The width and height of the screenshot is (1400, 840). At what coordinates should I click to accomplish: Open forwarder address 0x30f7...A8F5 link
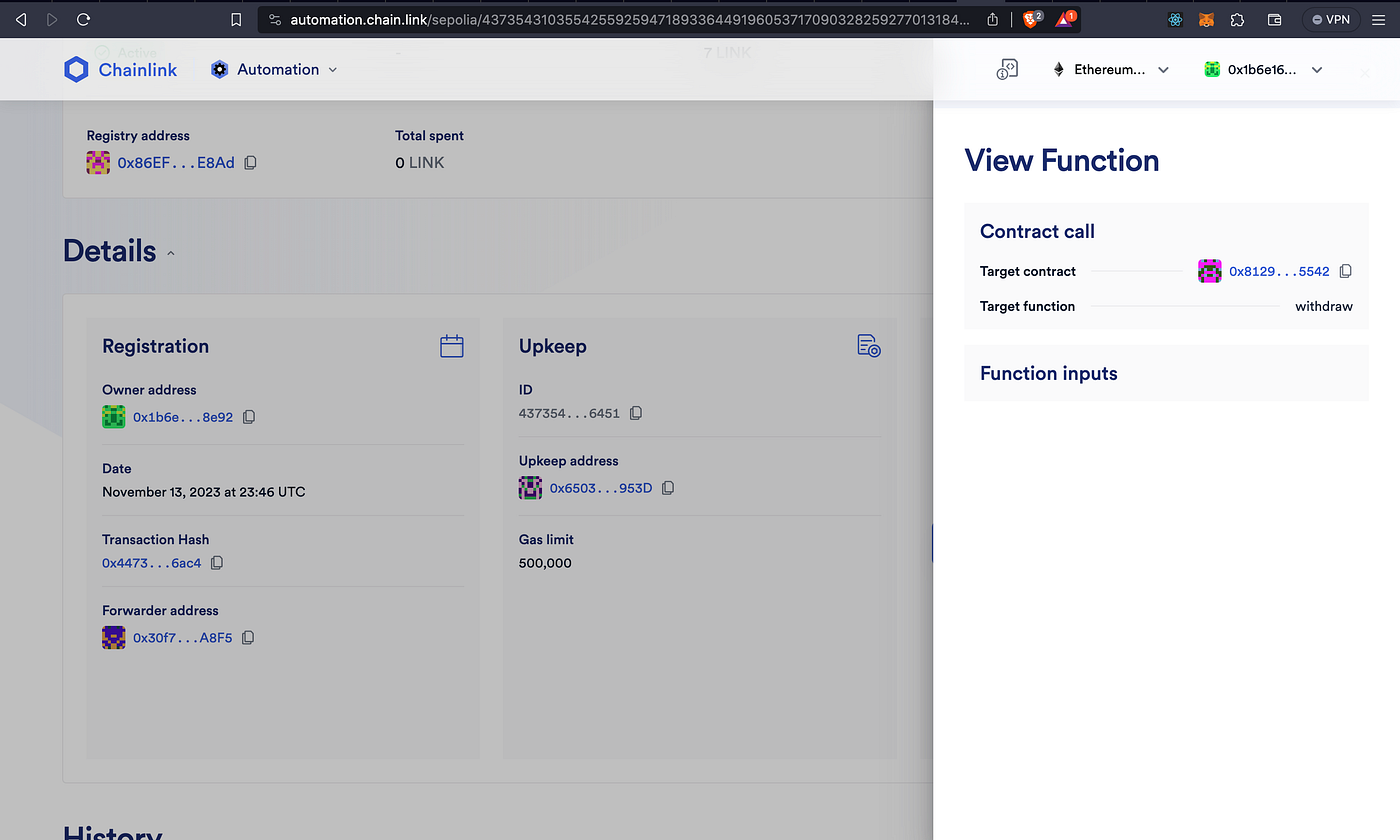pyautogui.click(x=183, y=637)
